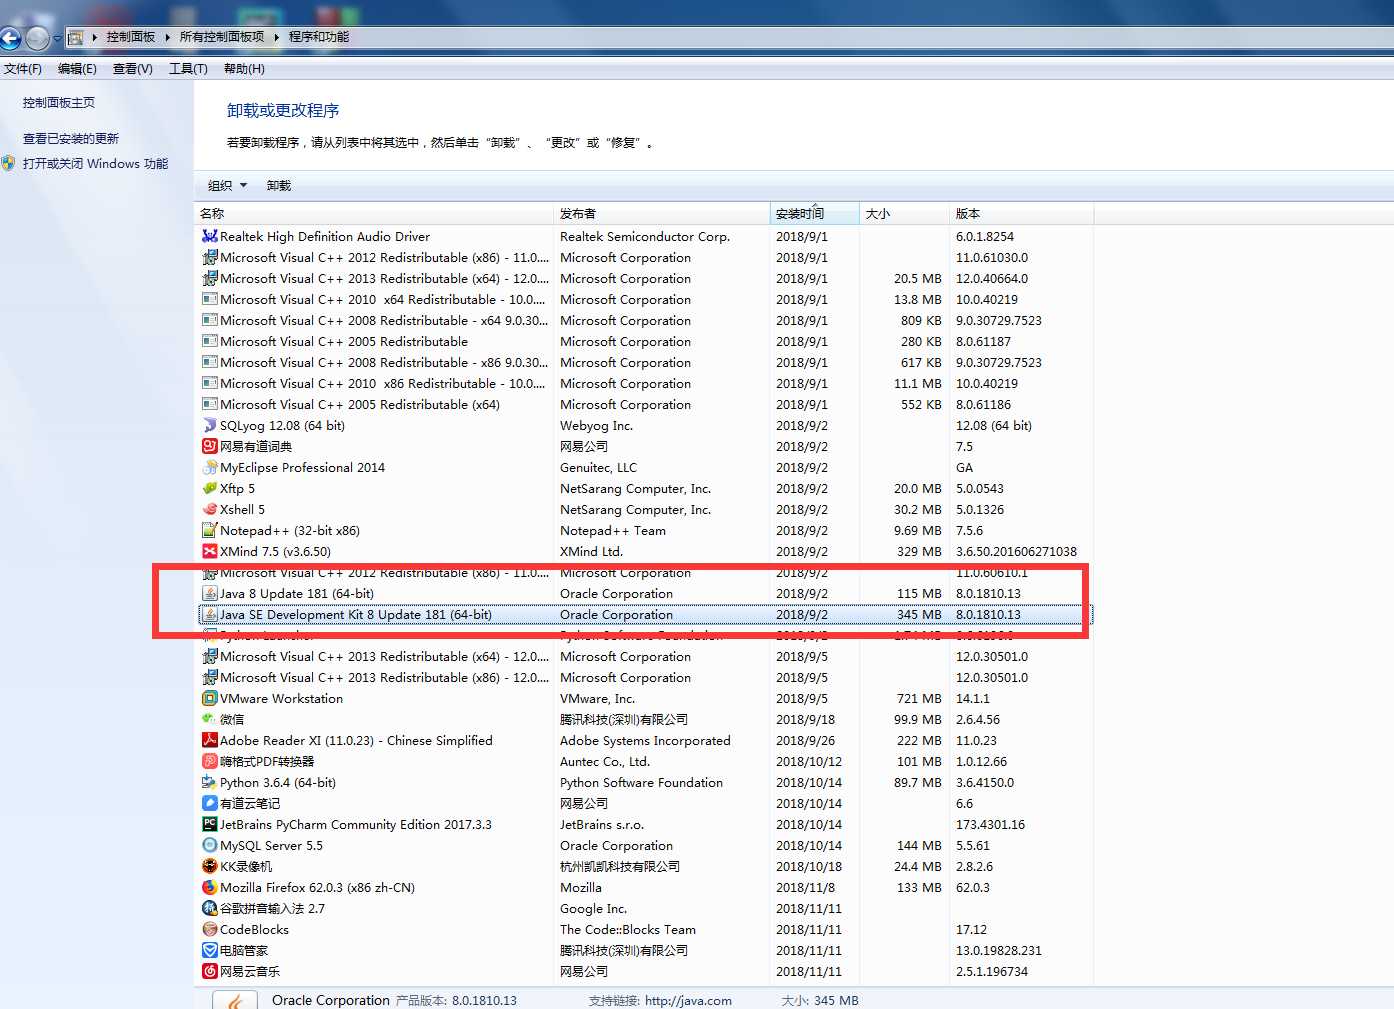The width and height of the screenshot is (1394, 1009).
Task: Click the Adobe Reader XI icon
Action: [210, 740]
